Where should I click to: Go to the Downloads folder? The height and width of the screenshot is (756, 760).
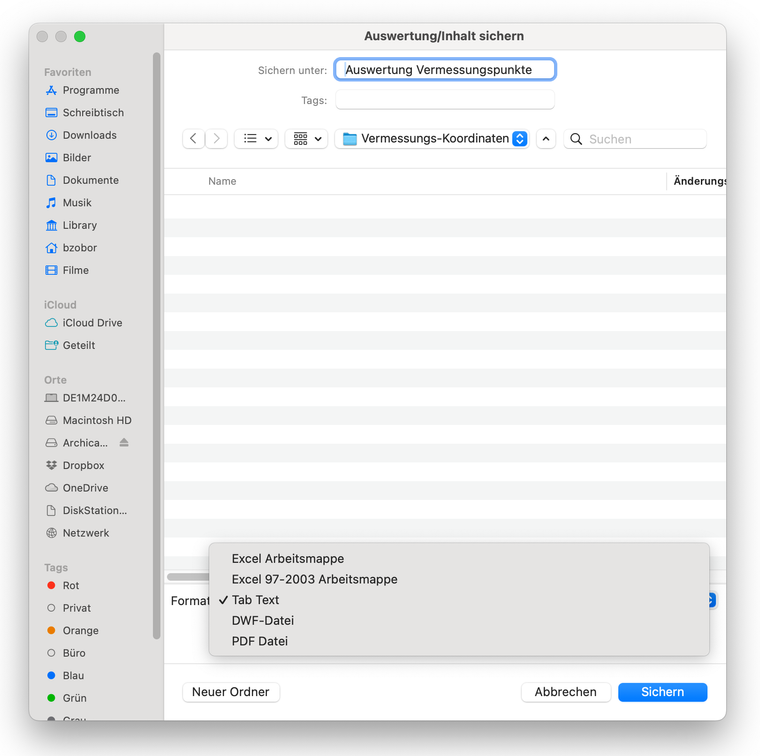(80, 135)
